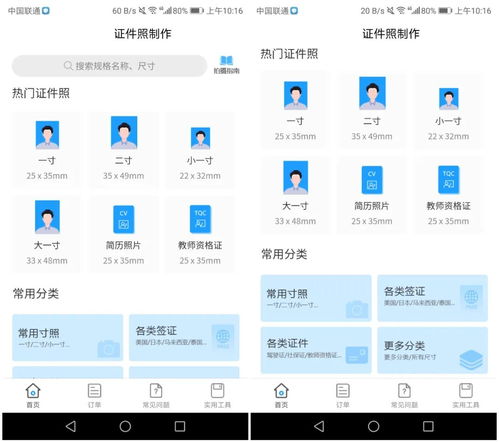Choose 二寸 35 x 49mm in right phone screen
This screenshot has width=499, height=442.
coord(372,110)
